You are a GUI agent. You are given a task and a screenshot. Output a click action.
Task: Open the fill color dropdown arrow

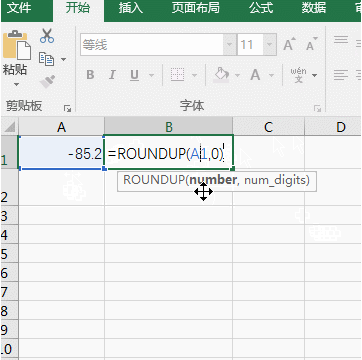pyautogui.click(x=237, y=76)
